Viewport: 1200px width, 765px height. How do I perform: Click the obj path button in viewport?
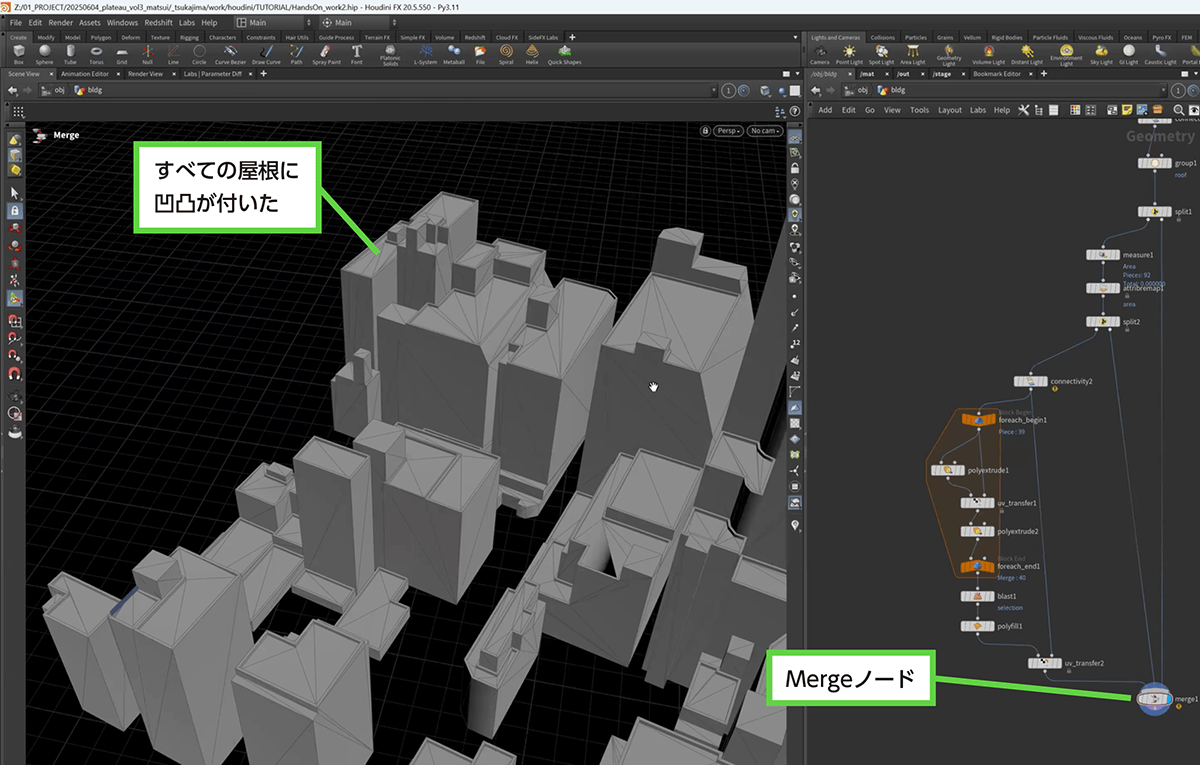click(54, 90)
